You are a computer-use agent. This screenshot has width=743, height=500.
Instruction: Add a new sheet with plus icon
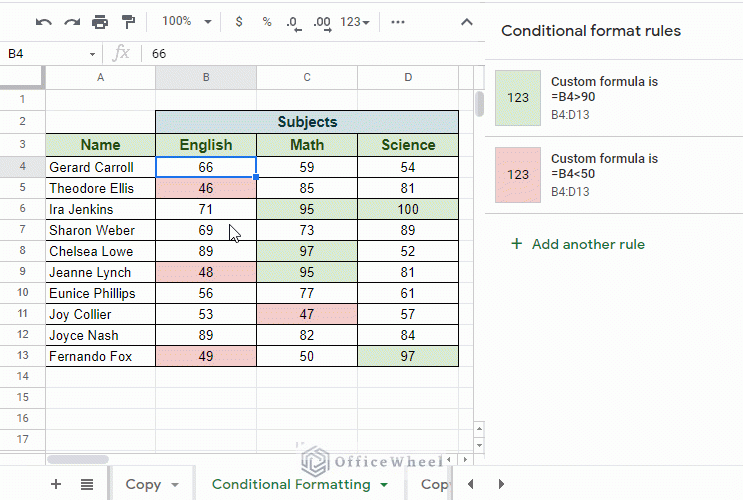[56, 484]
